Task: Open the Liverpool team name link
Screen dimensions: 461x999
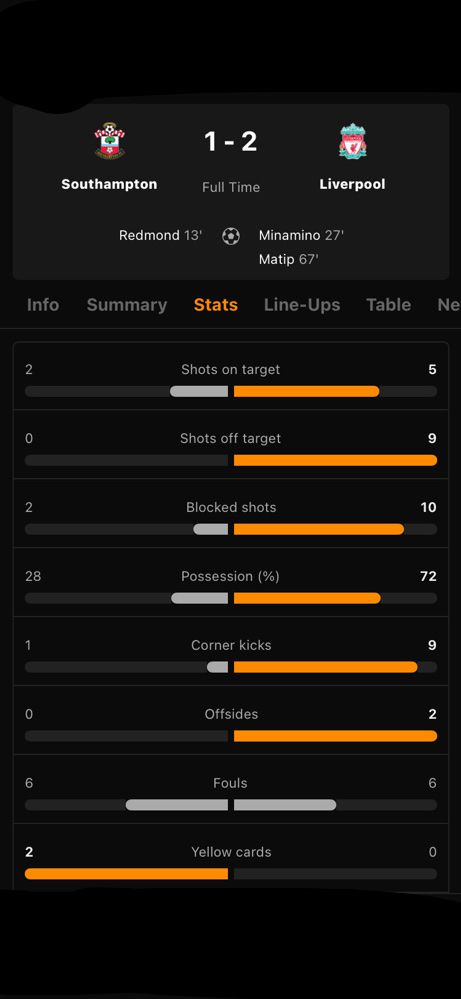Action: (x=352, y=184)
